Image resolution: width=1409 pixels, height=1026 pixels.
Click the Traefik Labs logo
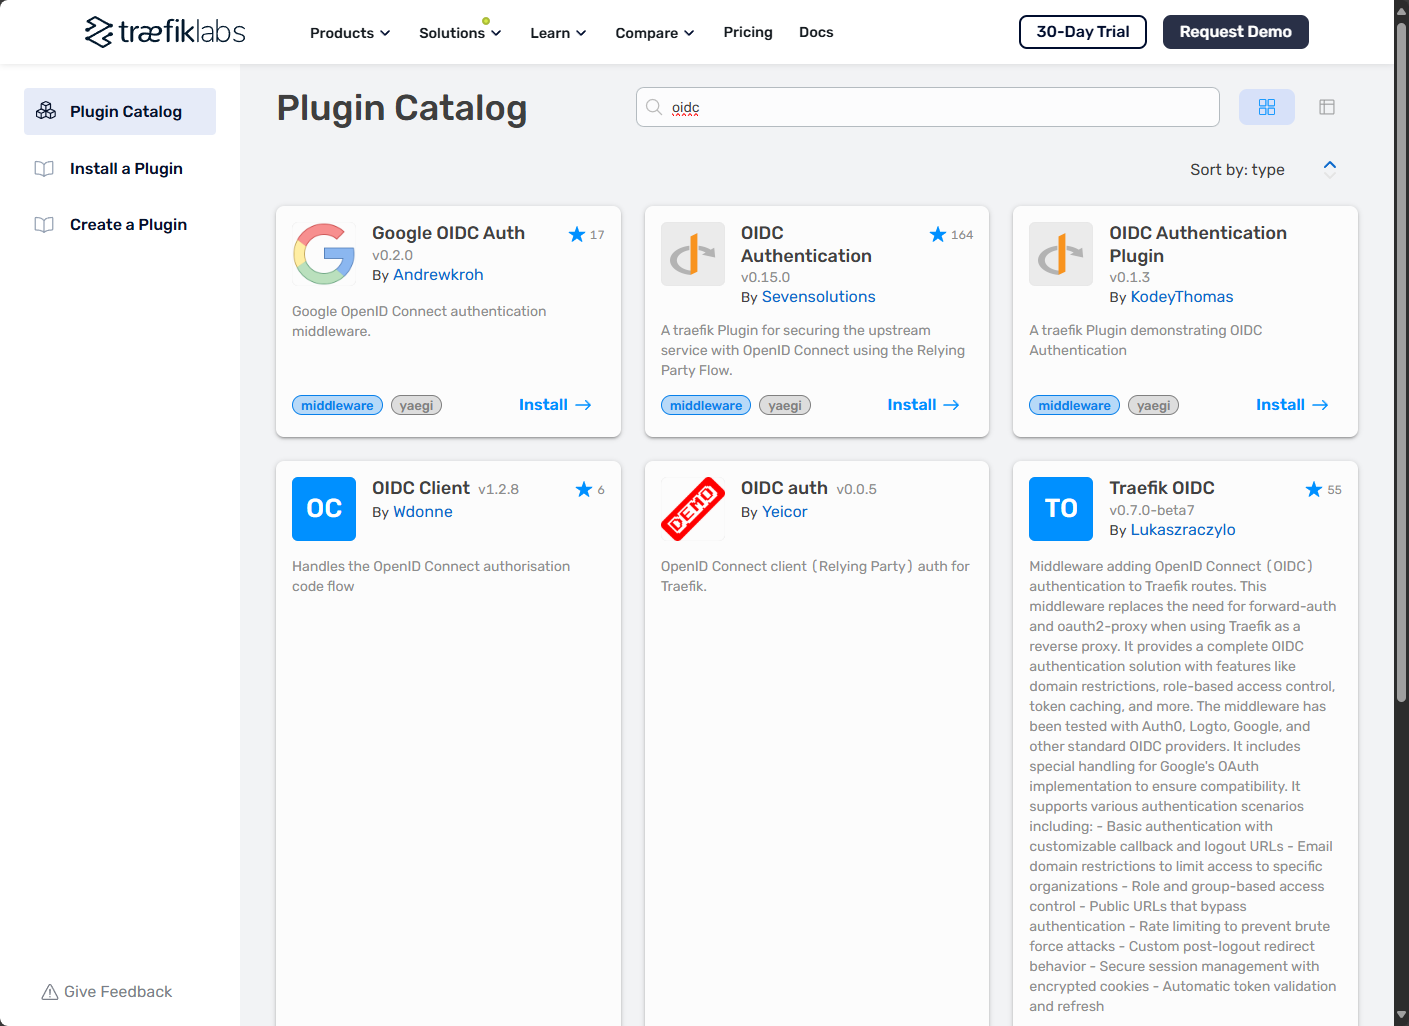165,32
